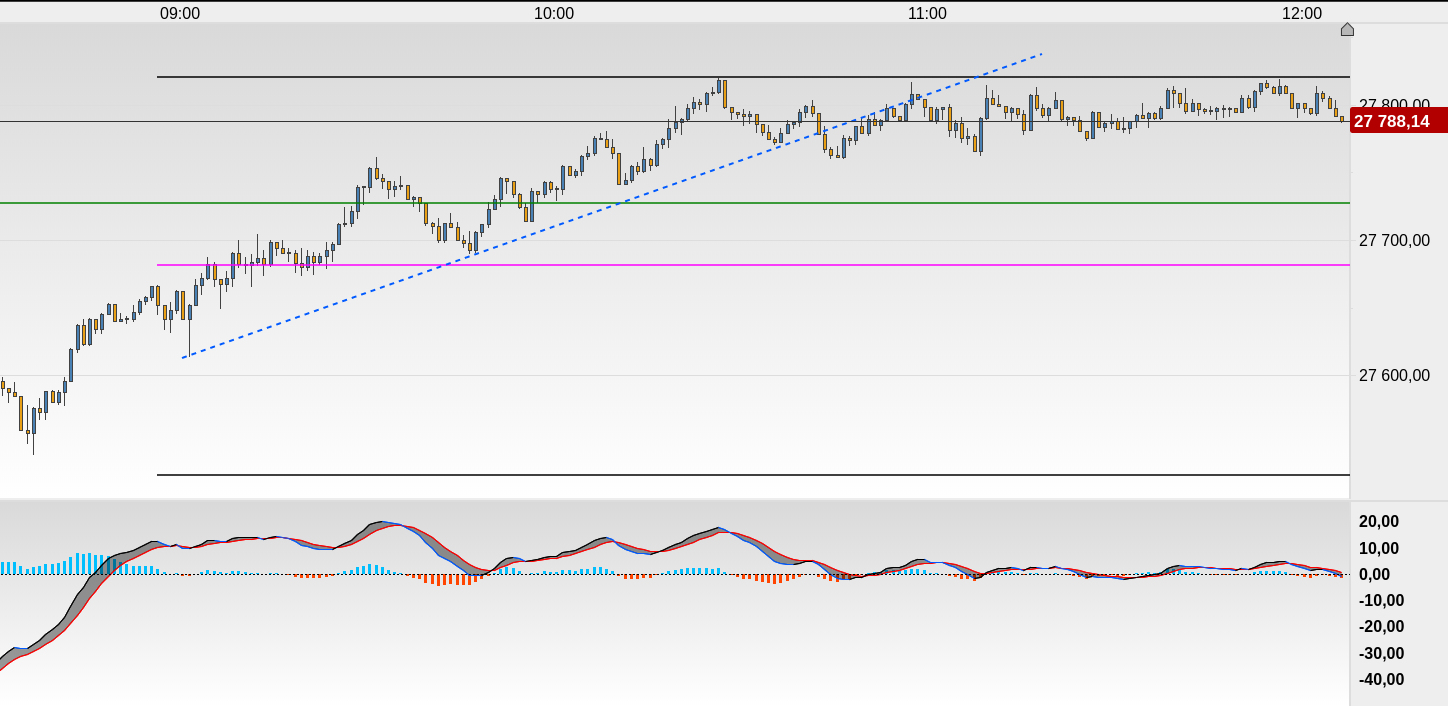Click the red 27 788,14 current price tag
The width and height of the screenshot is (1448, 706).
1397,121
